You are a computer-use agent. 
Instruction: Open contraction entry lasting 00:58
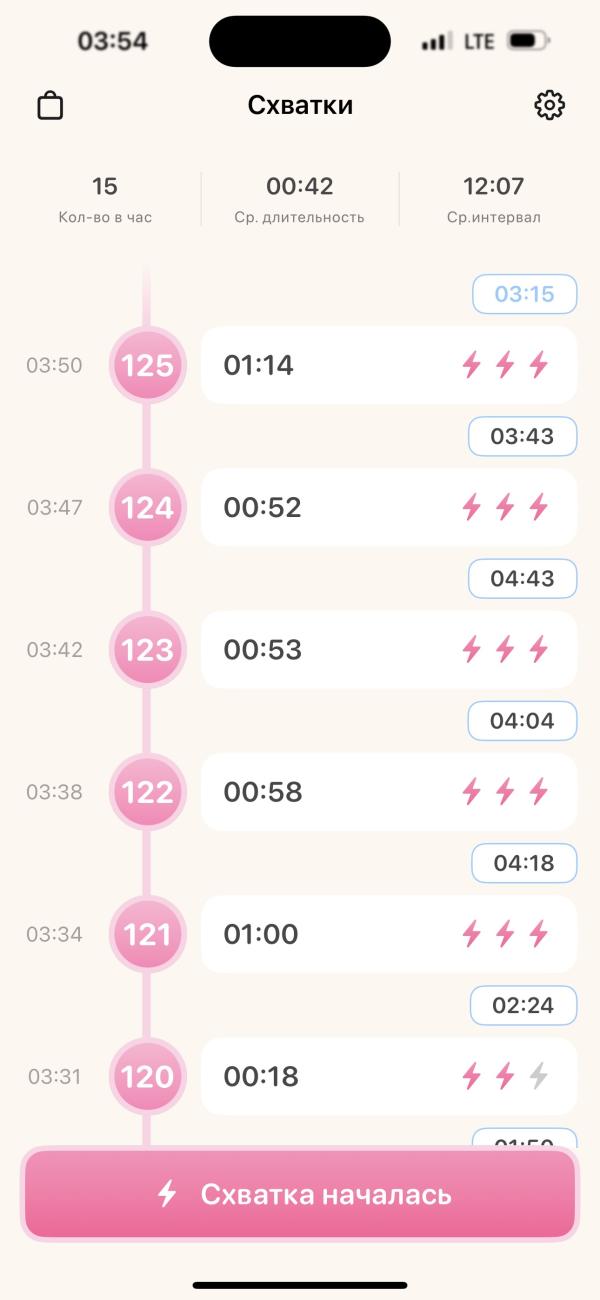tap(389, 792)
